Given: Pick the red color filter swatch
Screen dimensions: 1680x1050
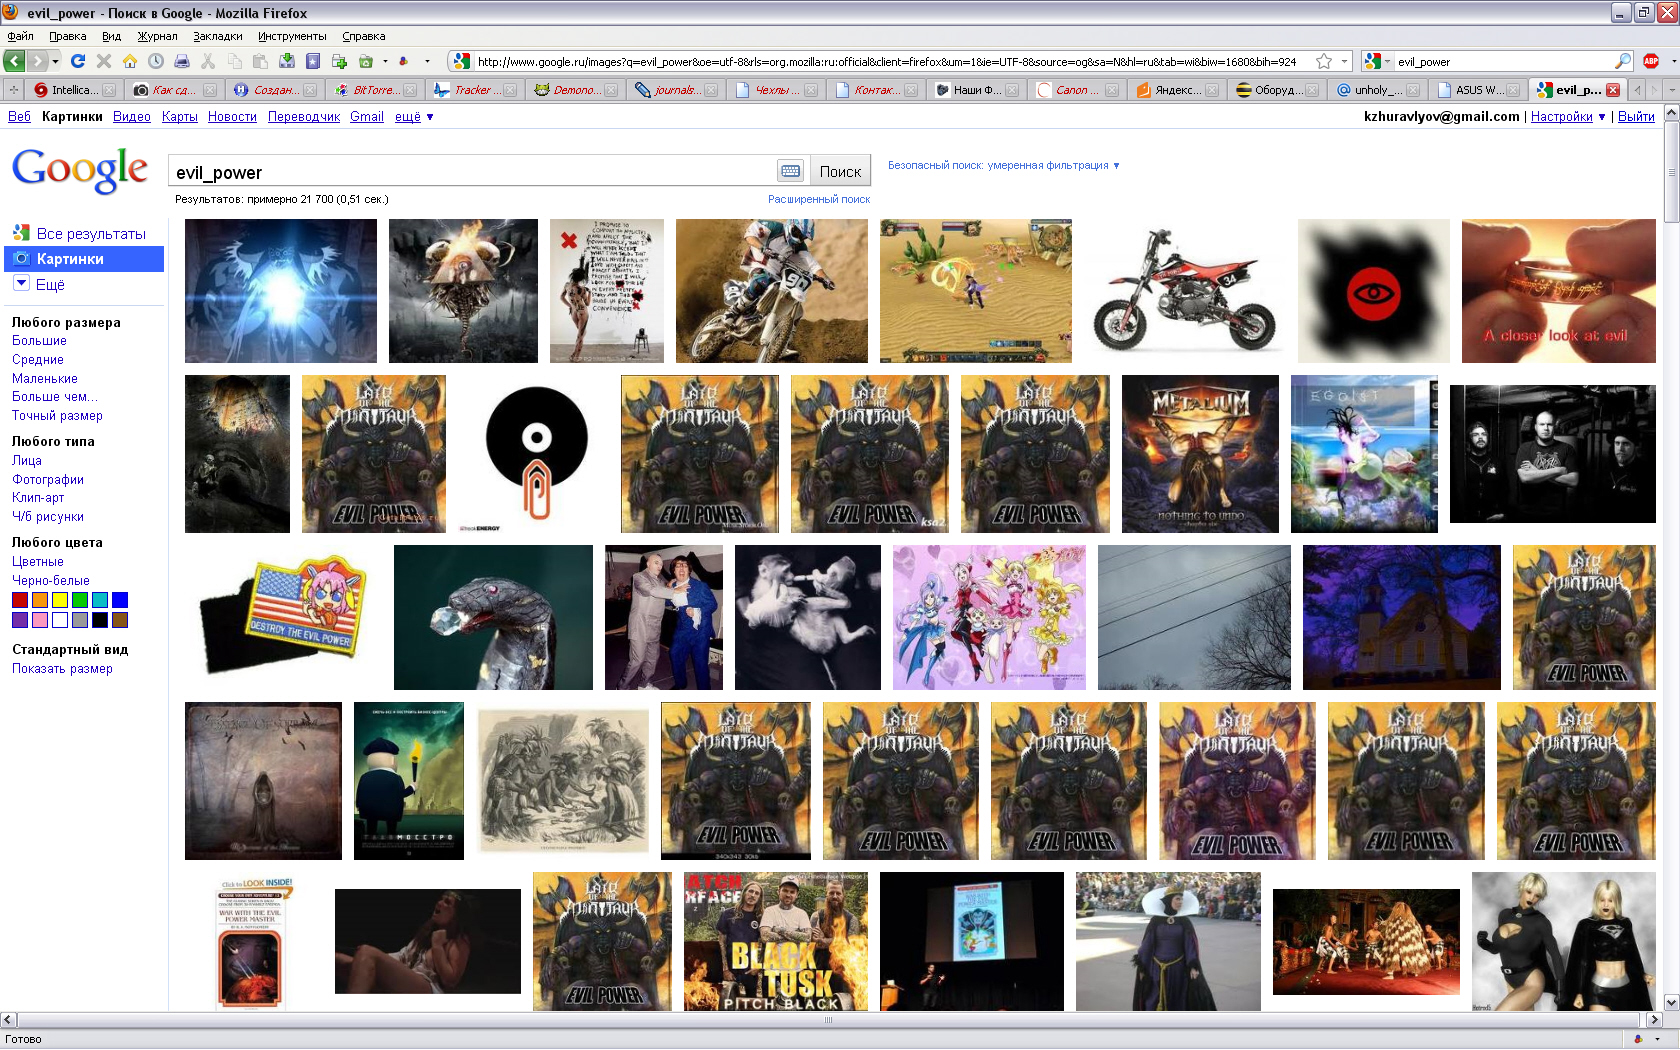Looking at the screenshot, I should click(x=20, y=600).
